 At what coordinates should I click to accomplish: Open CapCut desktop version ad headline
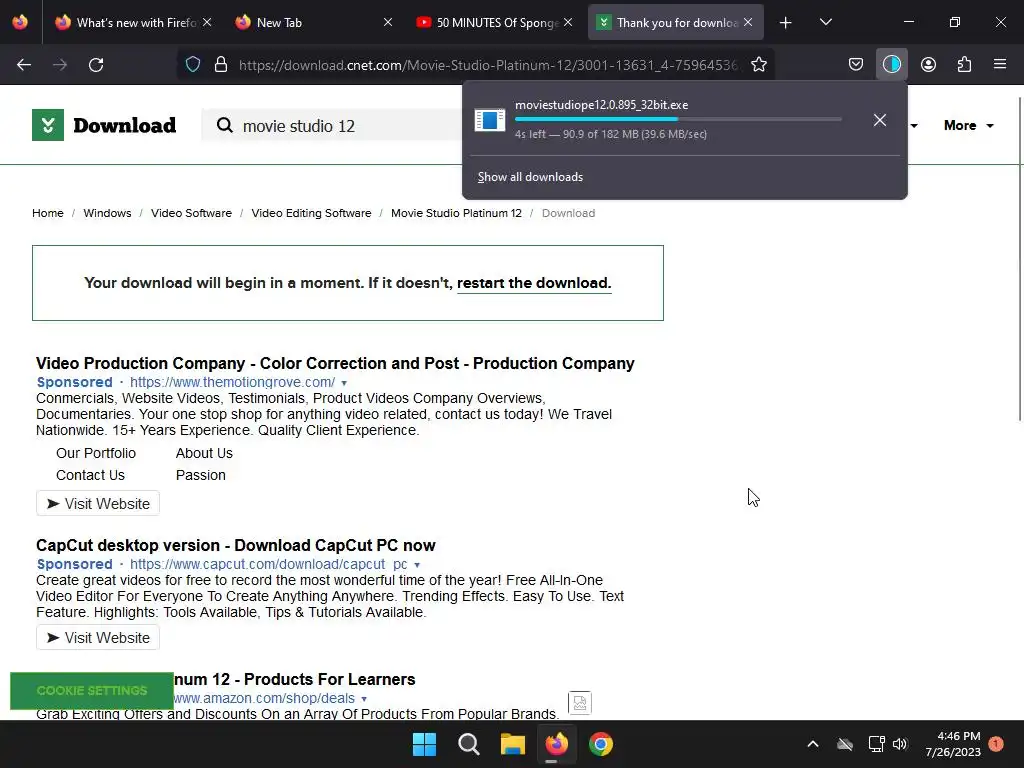click(x=236, y=545)
